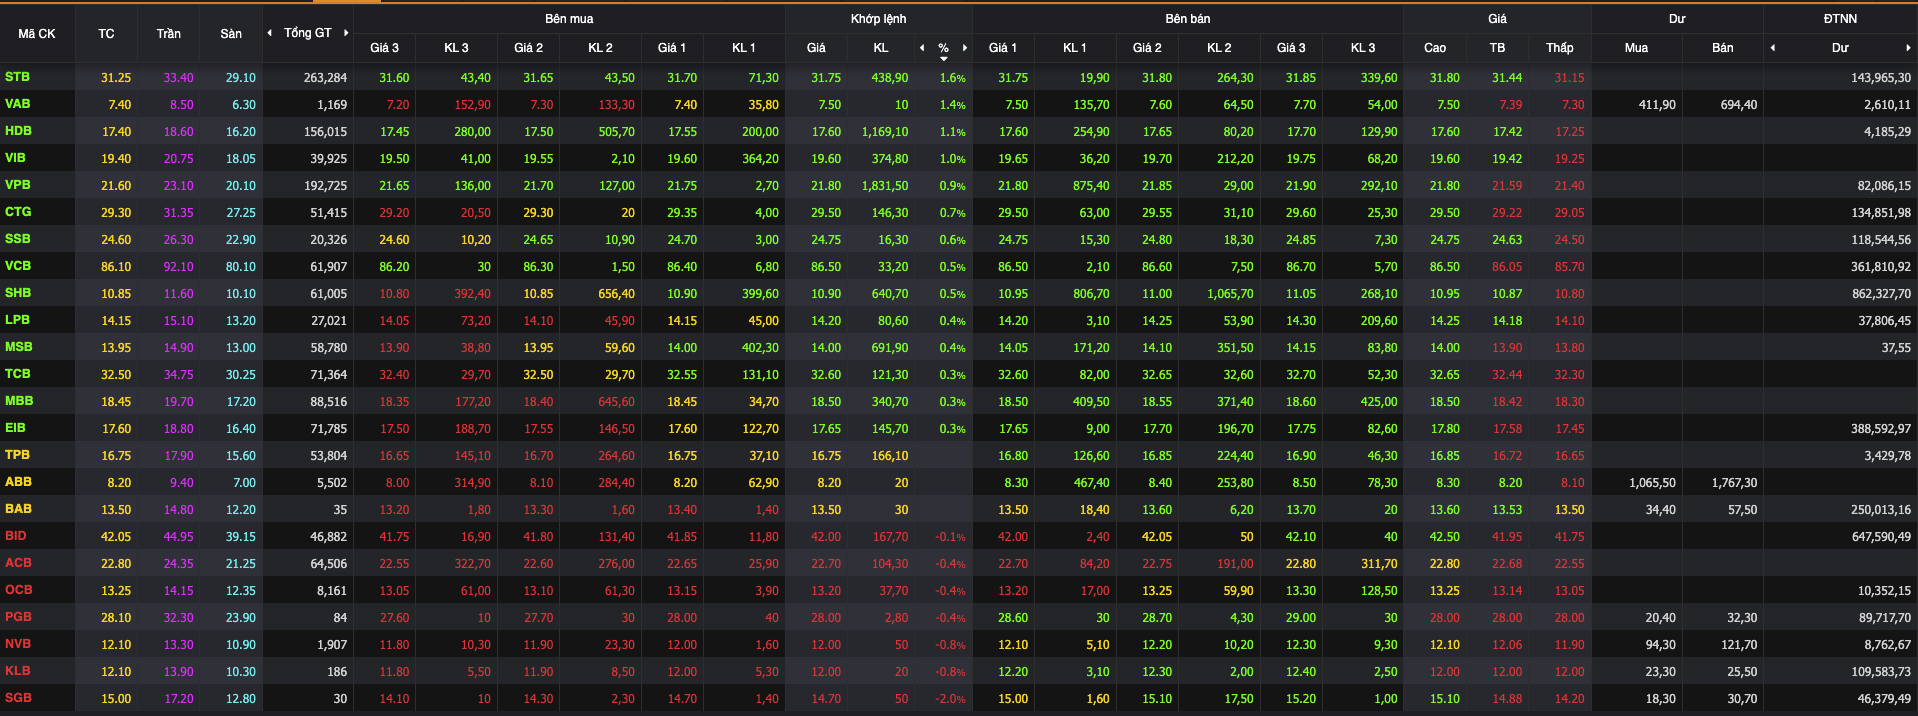Click the left arrow beside the % header
This screenshot has height=716, width=1918.
coord(922,48)
